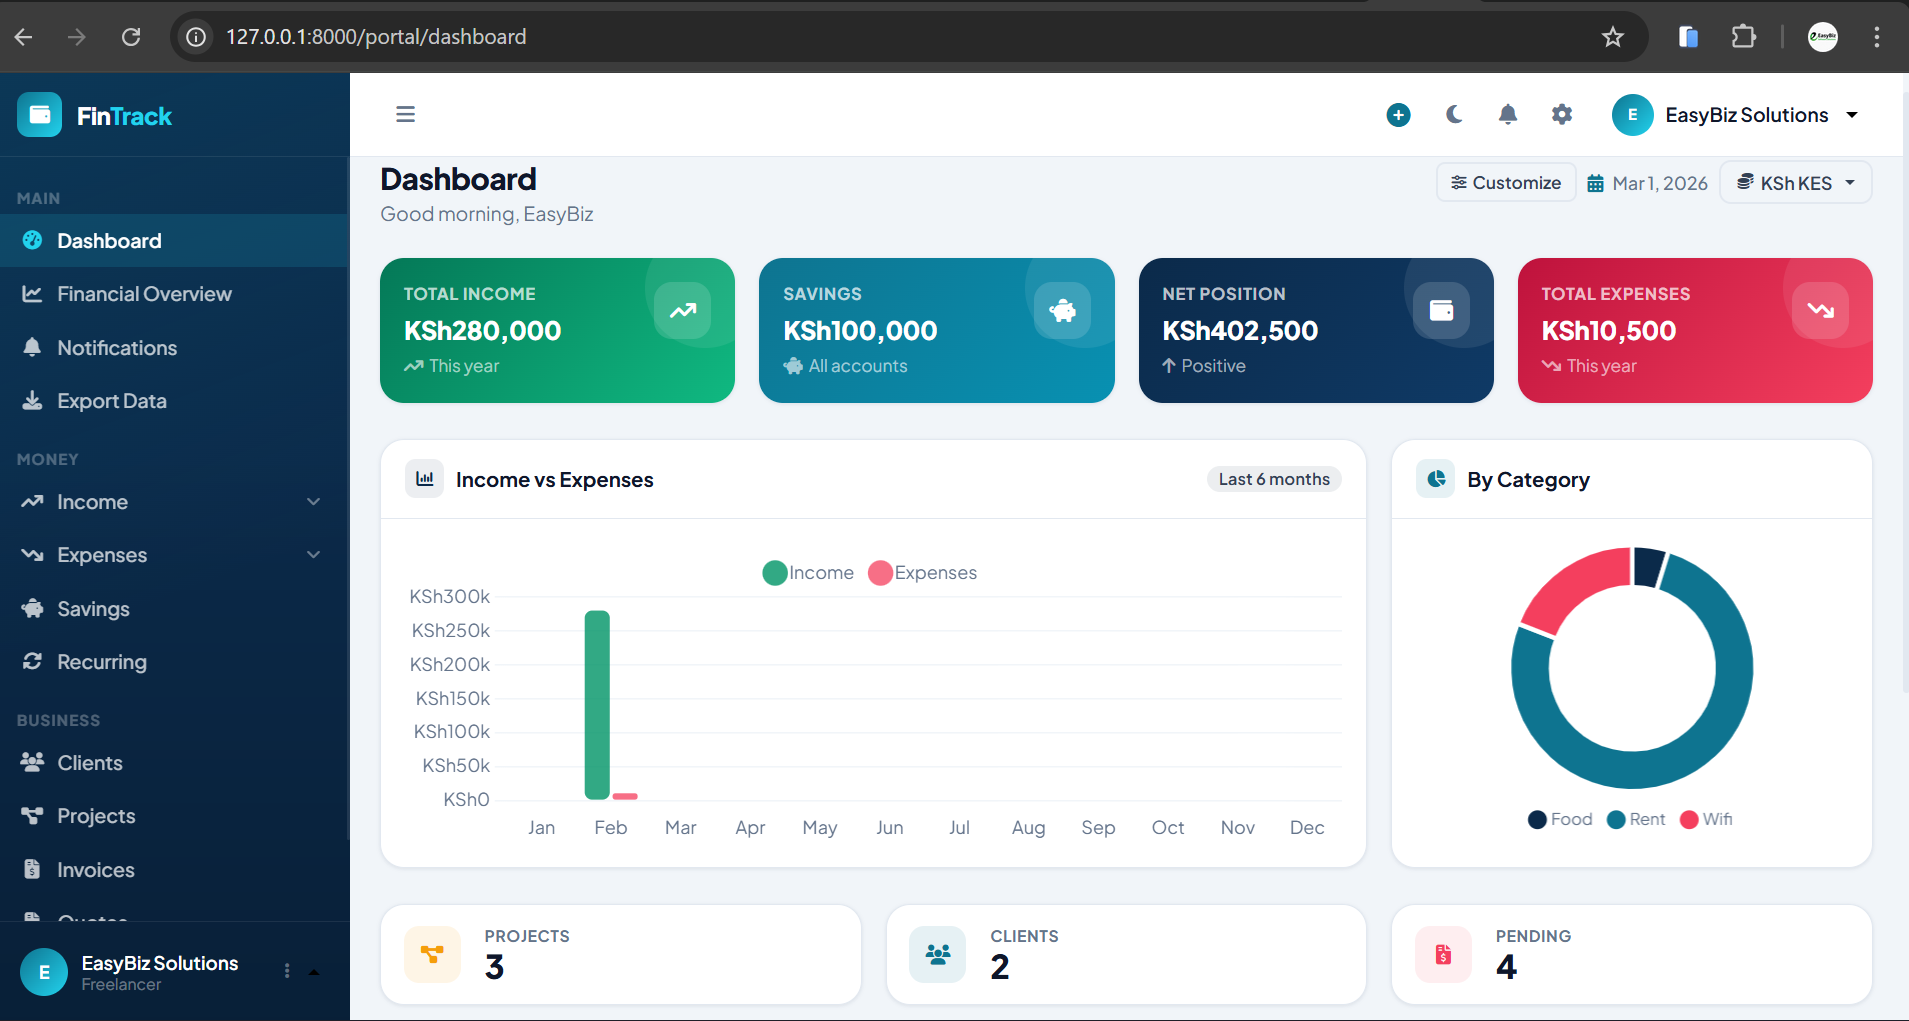Click the Customize dashboard button

1505,182
